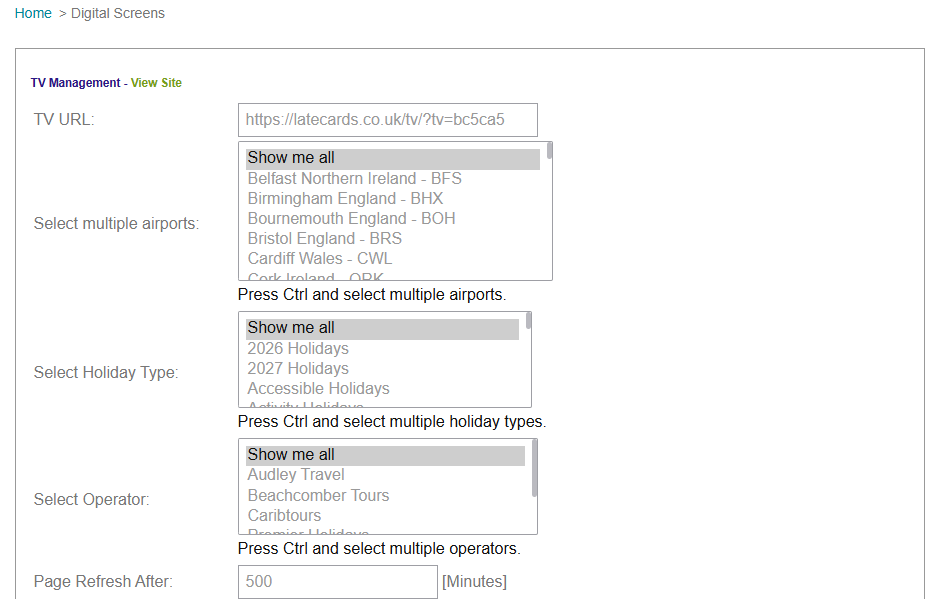This screenshot has height=599, width=939.
Task: Select Belfast Northern Ireland - BFS airport
Action: click(x=354, y=179)
